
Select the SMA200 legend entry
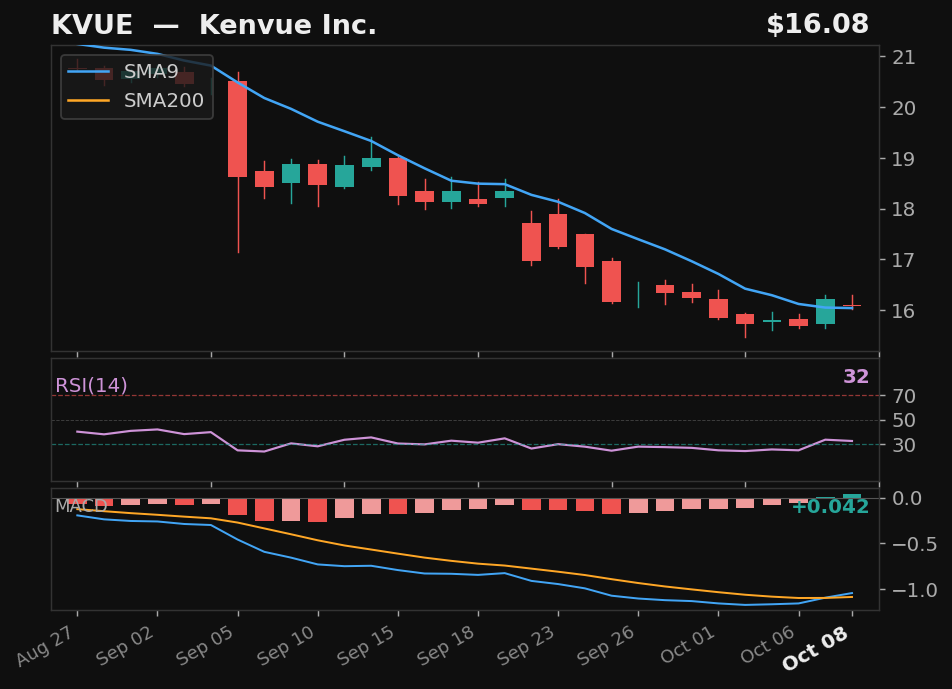137,100
